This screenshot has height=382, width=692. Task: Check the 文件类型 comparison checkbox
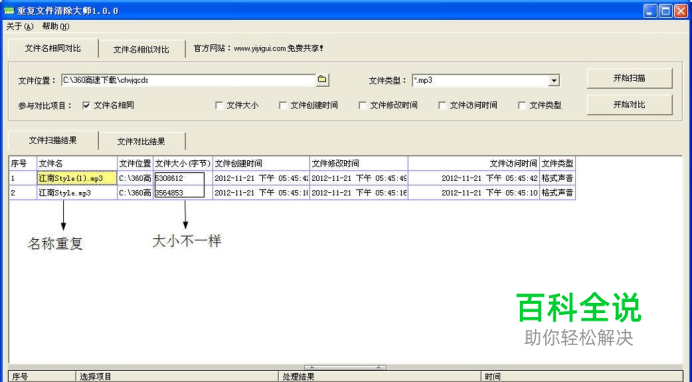[x=522, y=105]
